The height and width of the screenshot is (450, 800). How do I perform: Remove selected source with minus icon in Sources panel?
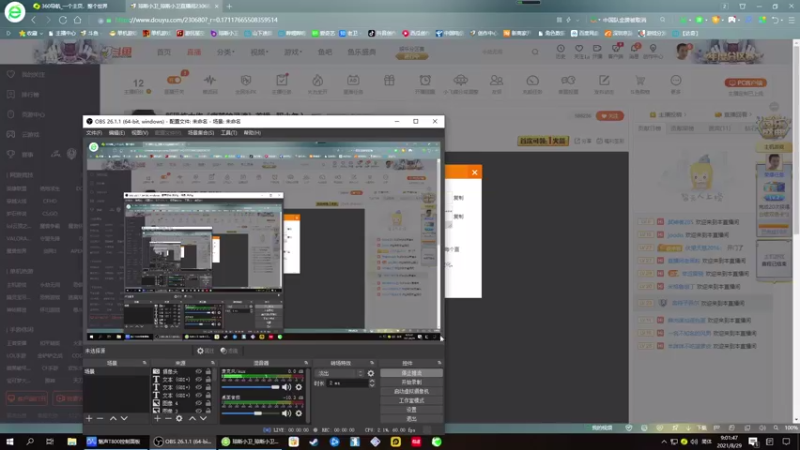coord(168,418)
